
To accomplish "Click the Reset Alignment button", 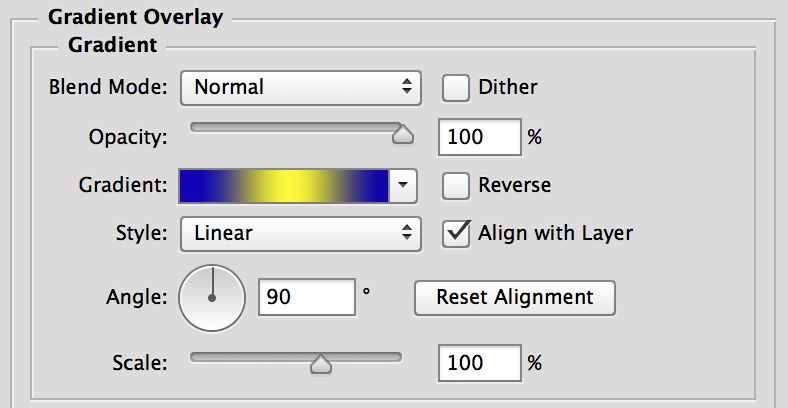I will click(515, 297).
